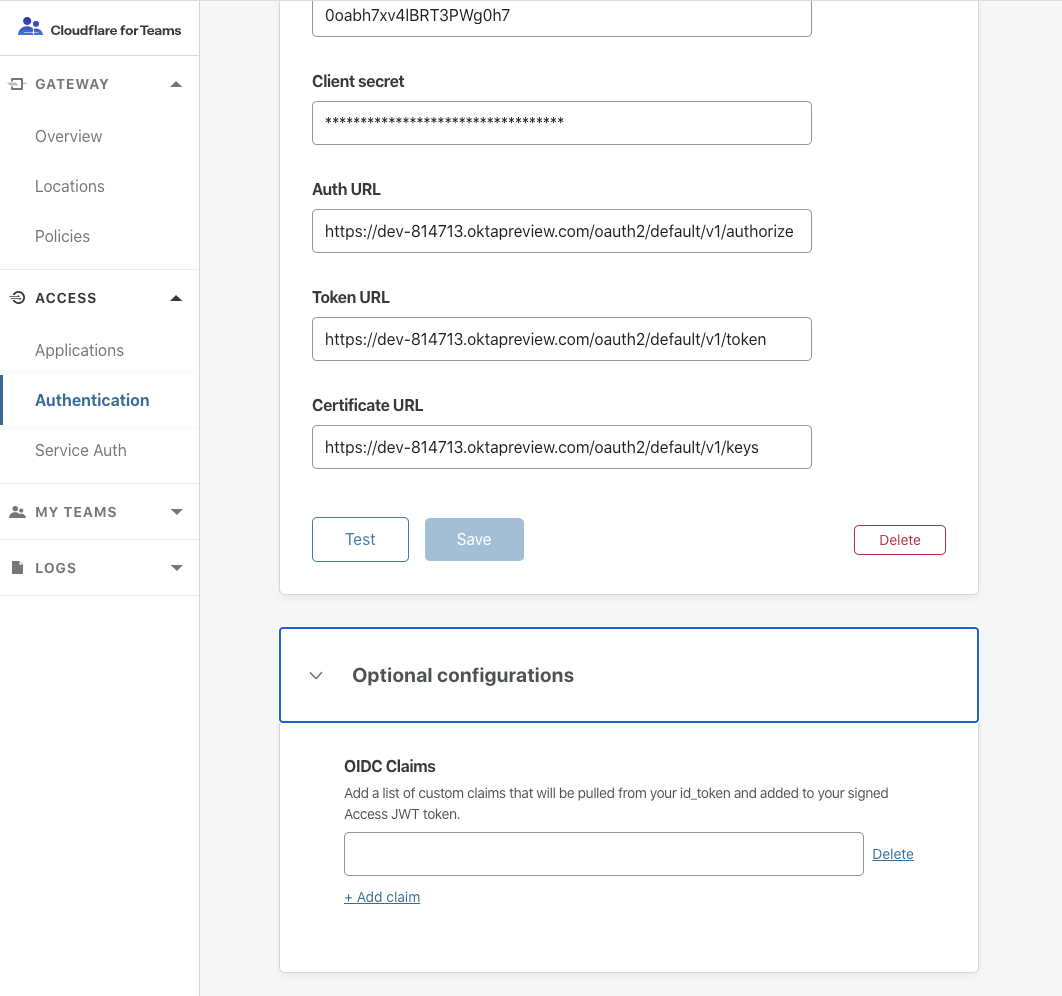Collapse the Access sidebar section
The height and width of the screenshot is (996, 1062).
(x=177, y=298)
